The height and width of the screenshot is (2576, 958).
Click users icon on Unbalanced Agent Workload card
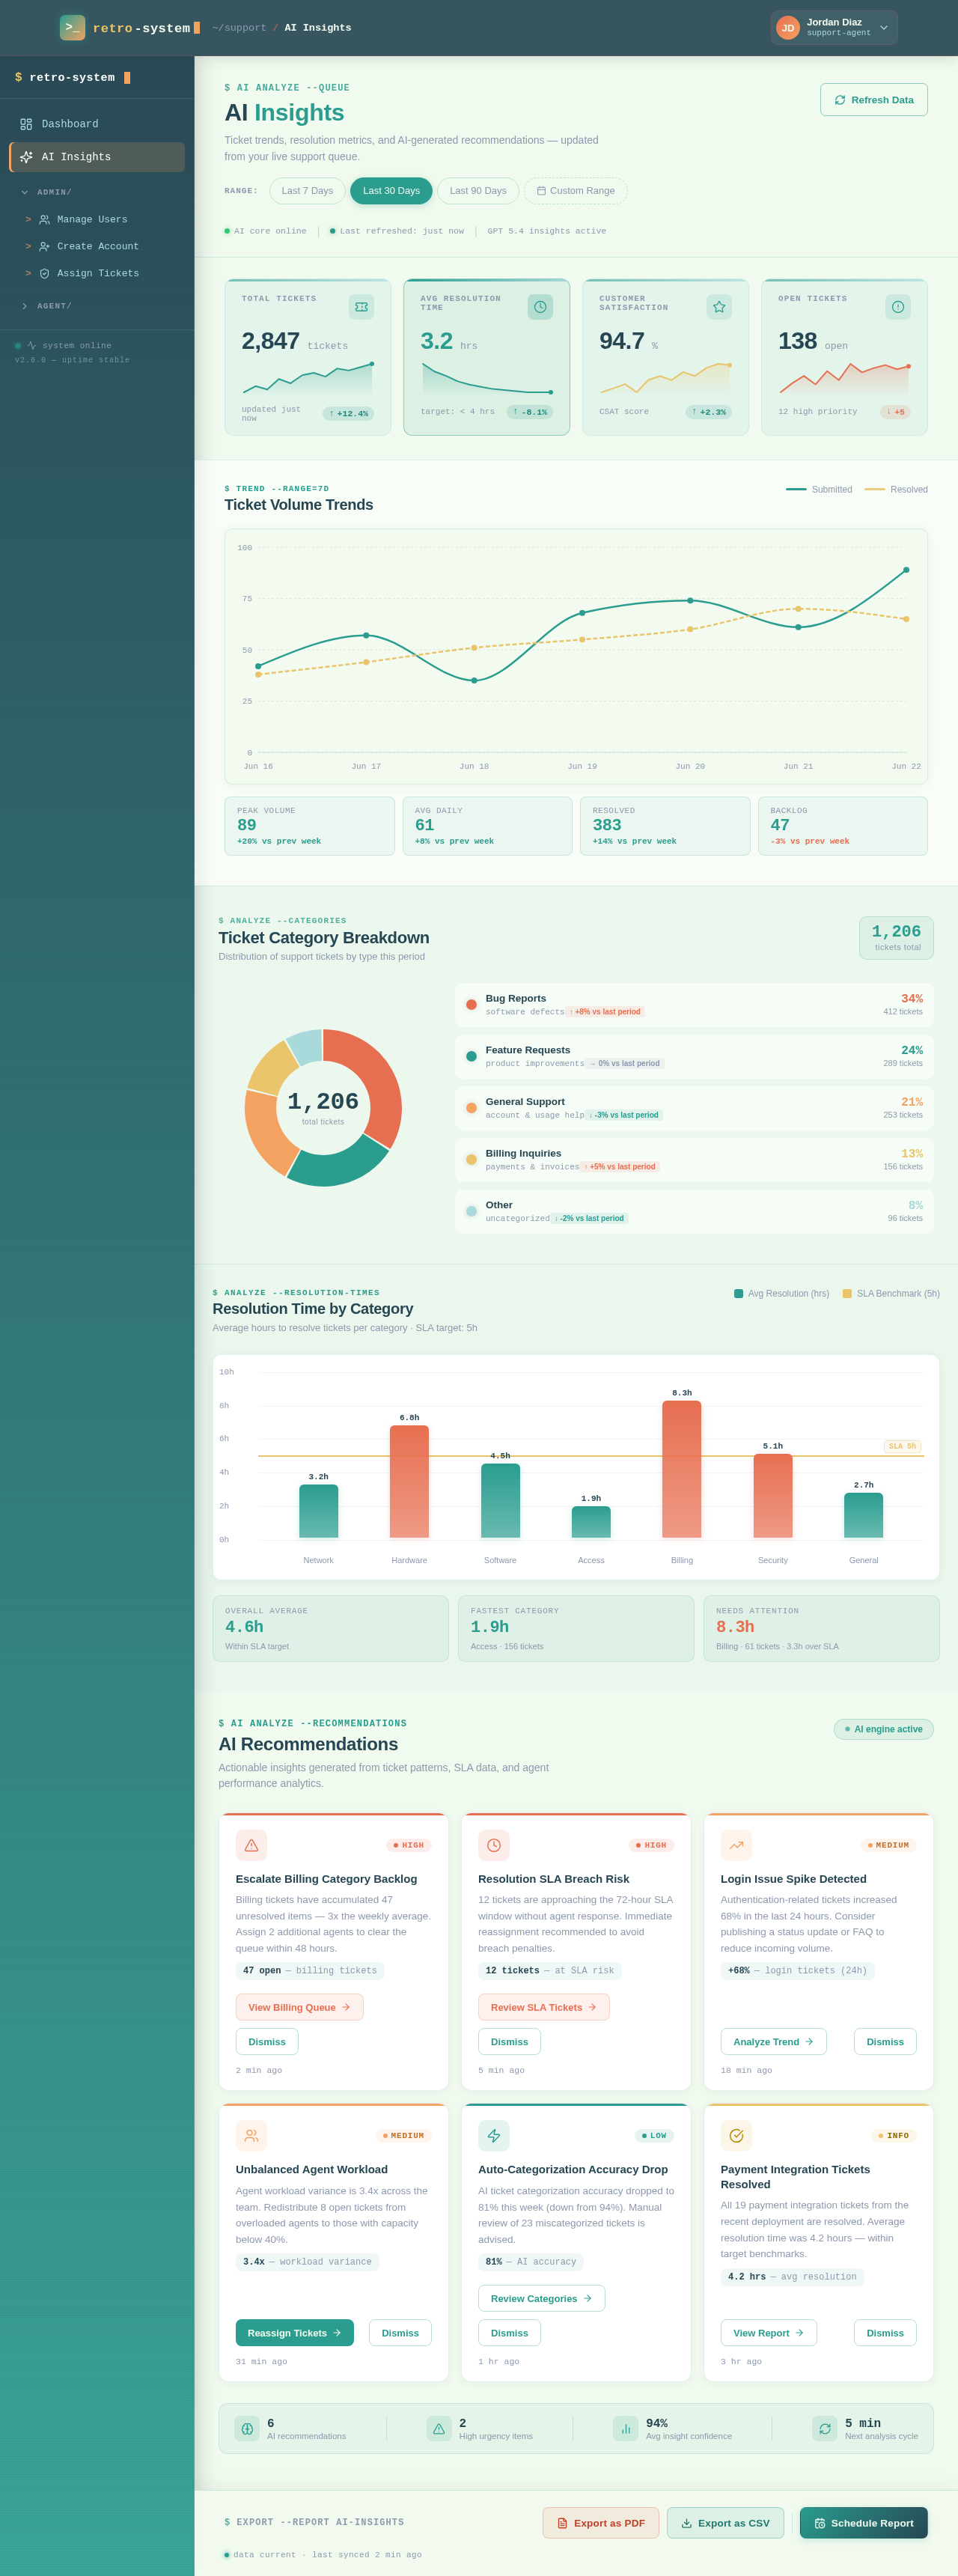[x=251, y=2135]
